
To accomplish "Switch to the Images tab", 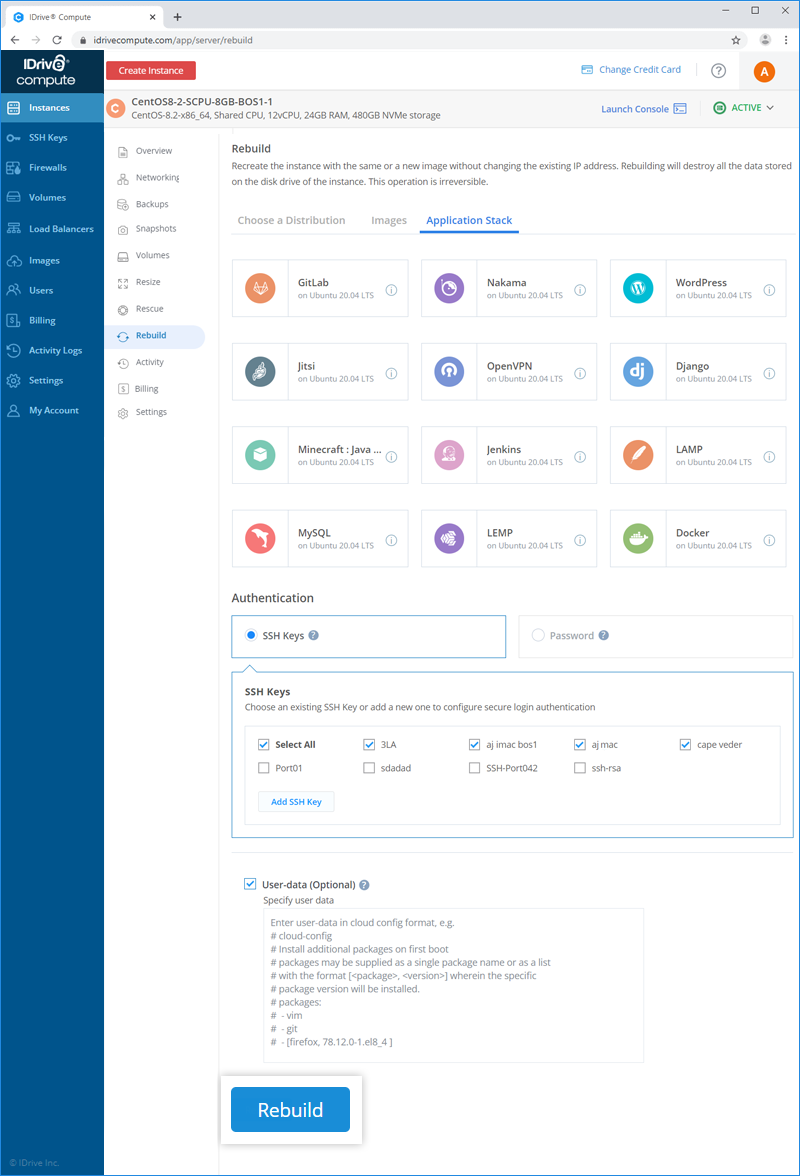I will click(388, 220).
